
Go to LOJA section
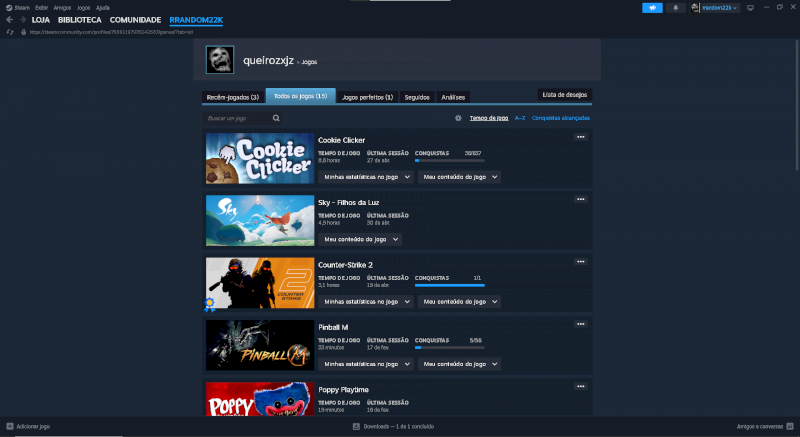coord(41,20)
